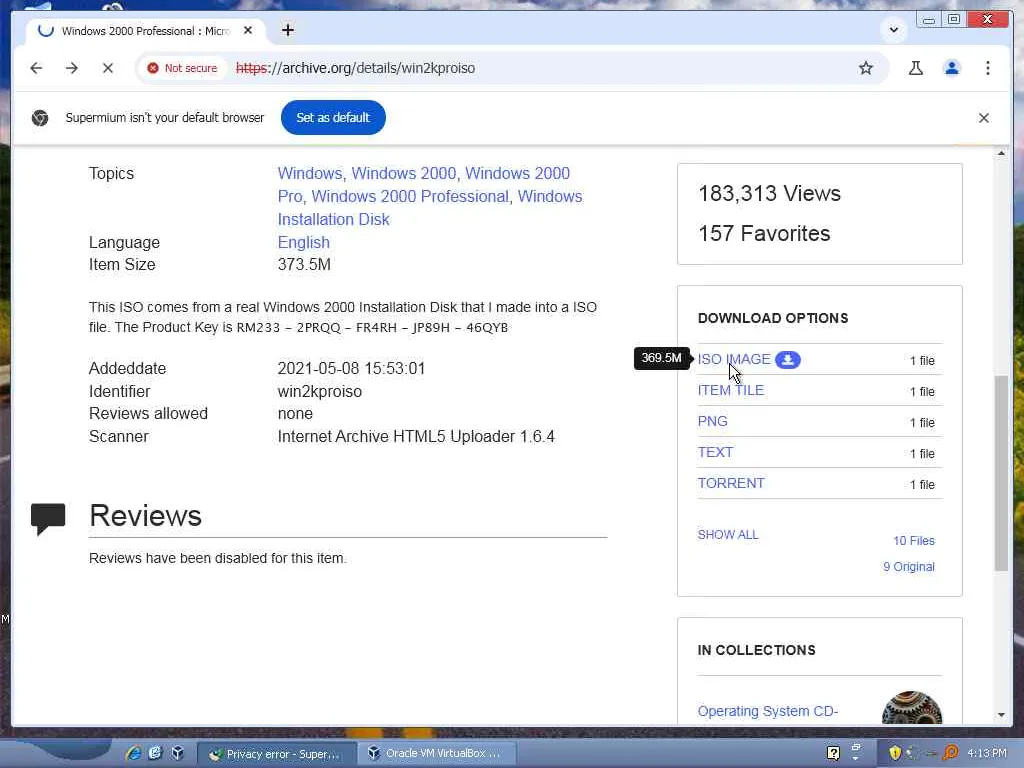This screenshot has width=1024, height=768.
Task: Click the ISO image download arrow icon
Action: [788, 360]
